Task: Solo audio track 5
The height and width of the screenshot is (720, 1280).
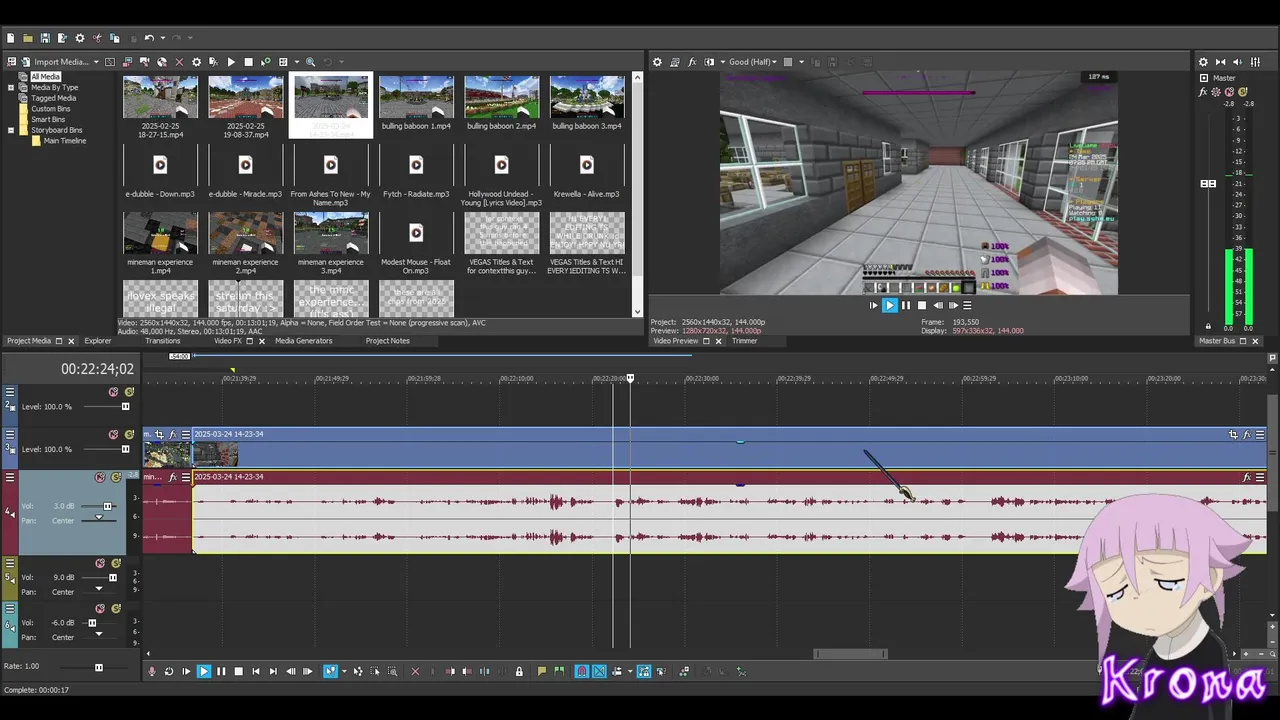Action: (116, 564)
